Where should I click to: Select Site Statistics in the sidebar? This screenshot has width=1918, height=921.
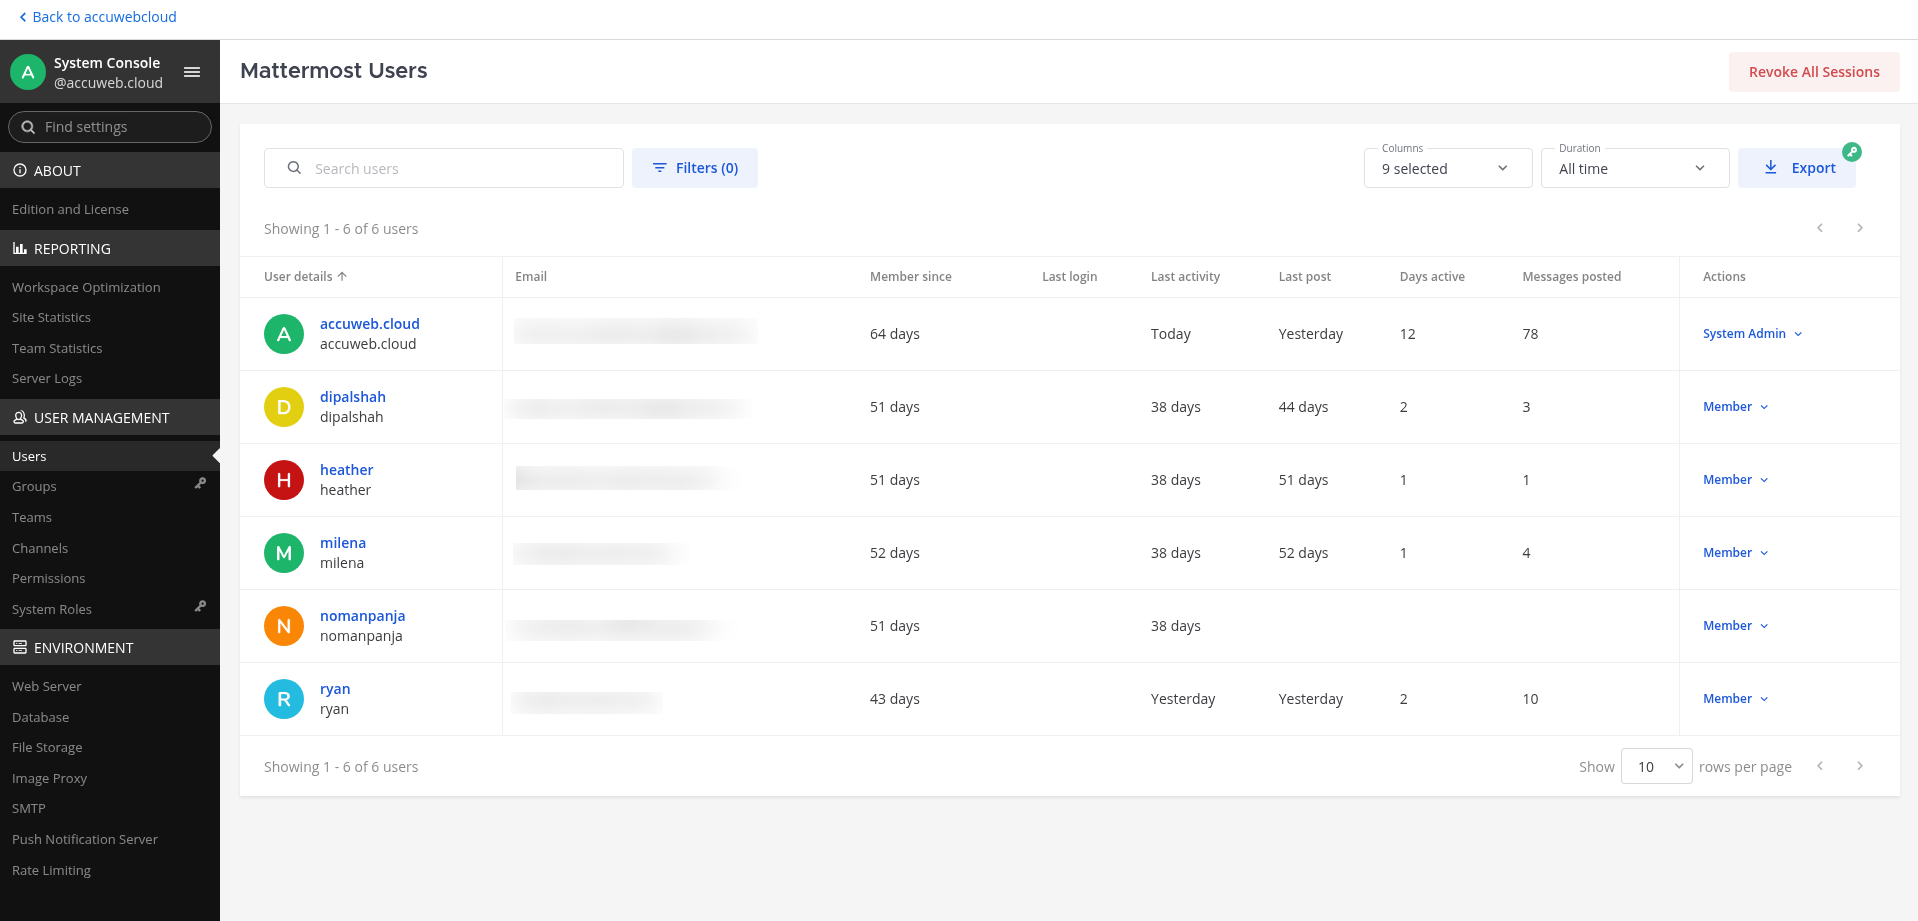coord(50,317)
